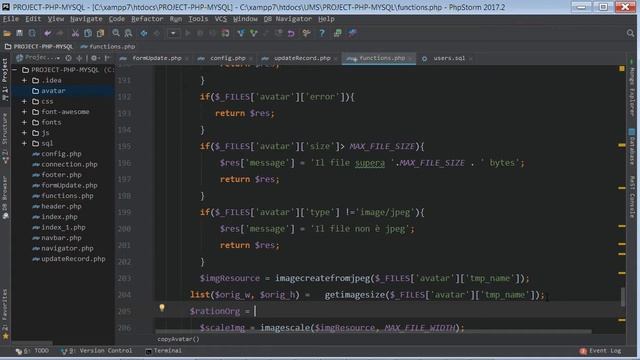Viewport: 640px width, 360px height.
Task: Expand the js folder
Action: [x=24, y=133]
